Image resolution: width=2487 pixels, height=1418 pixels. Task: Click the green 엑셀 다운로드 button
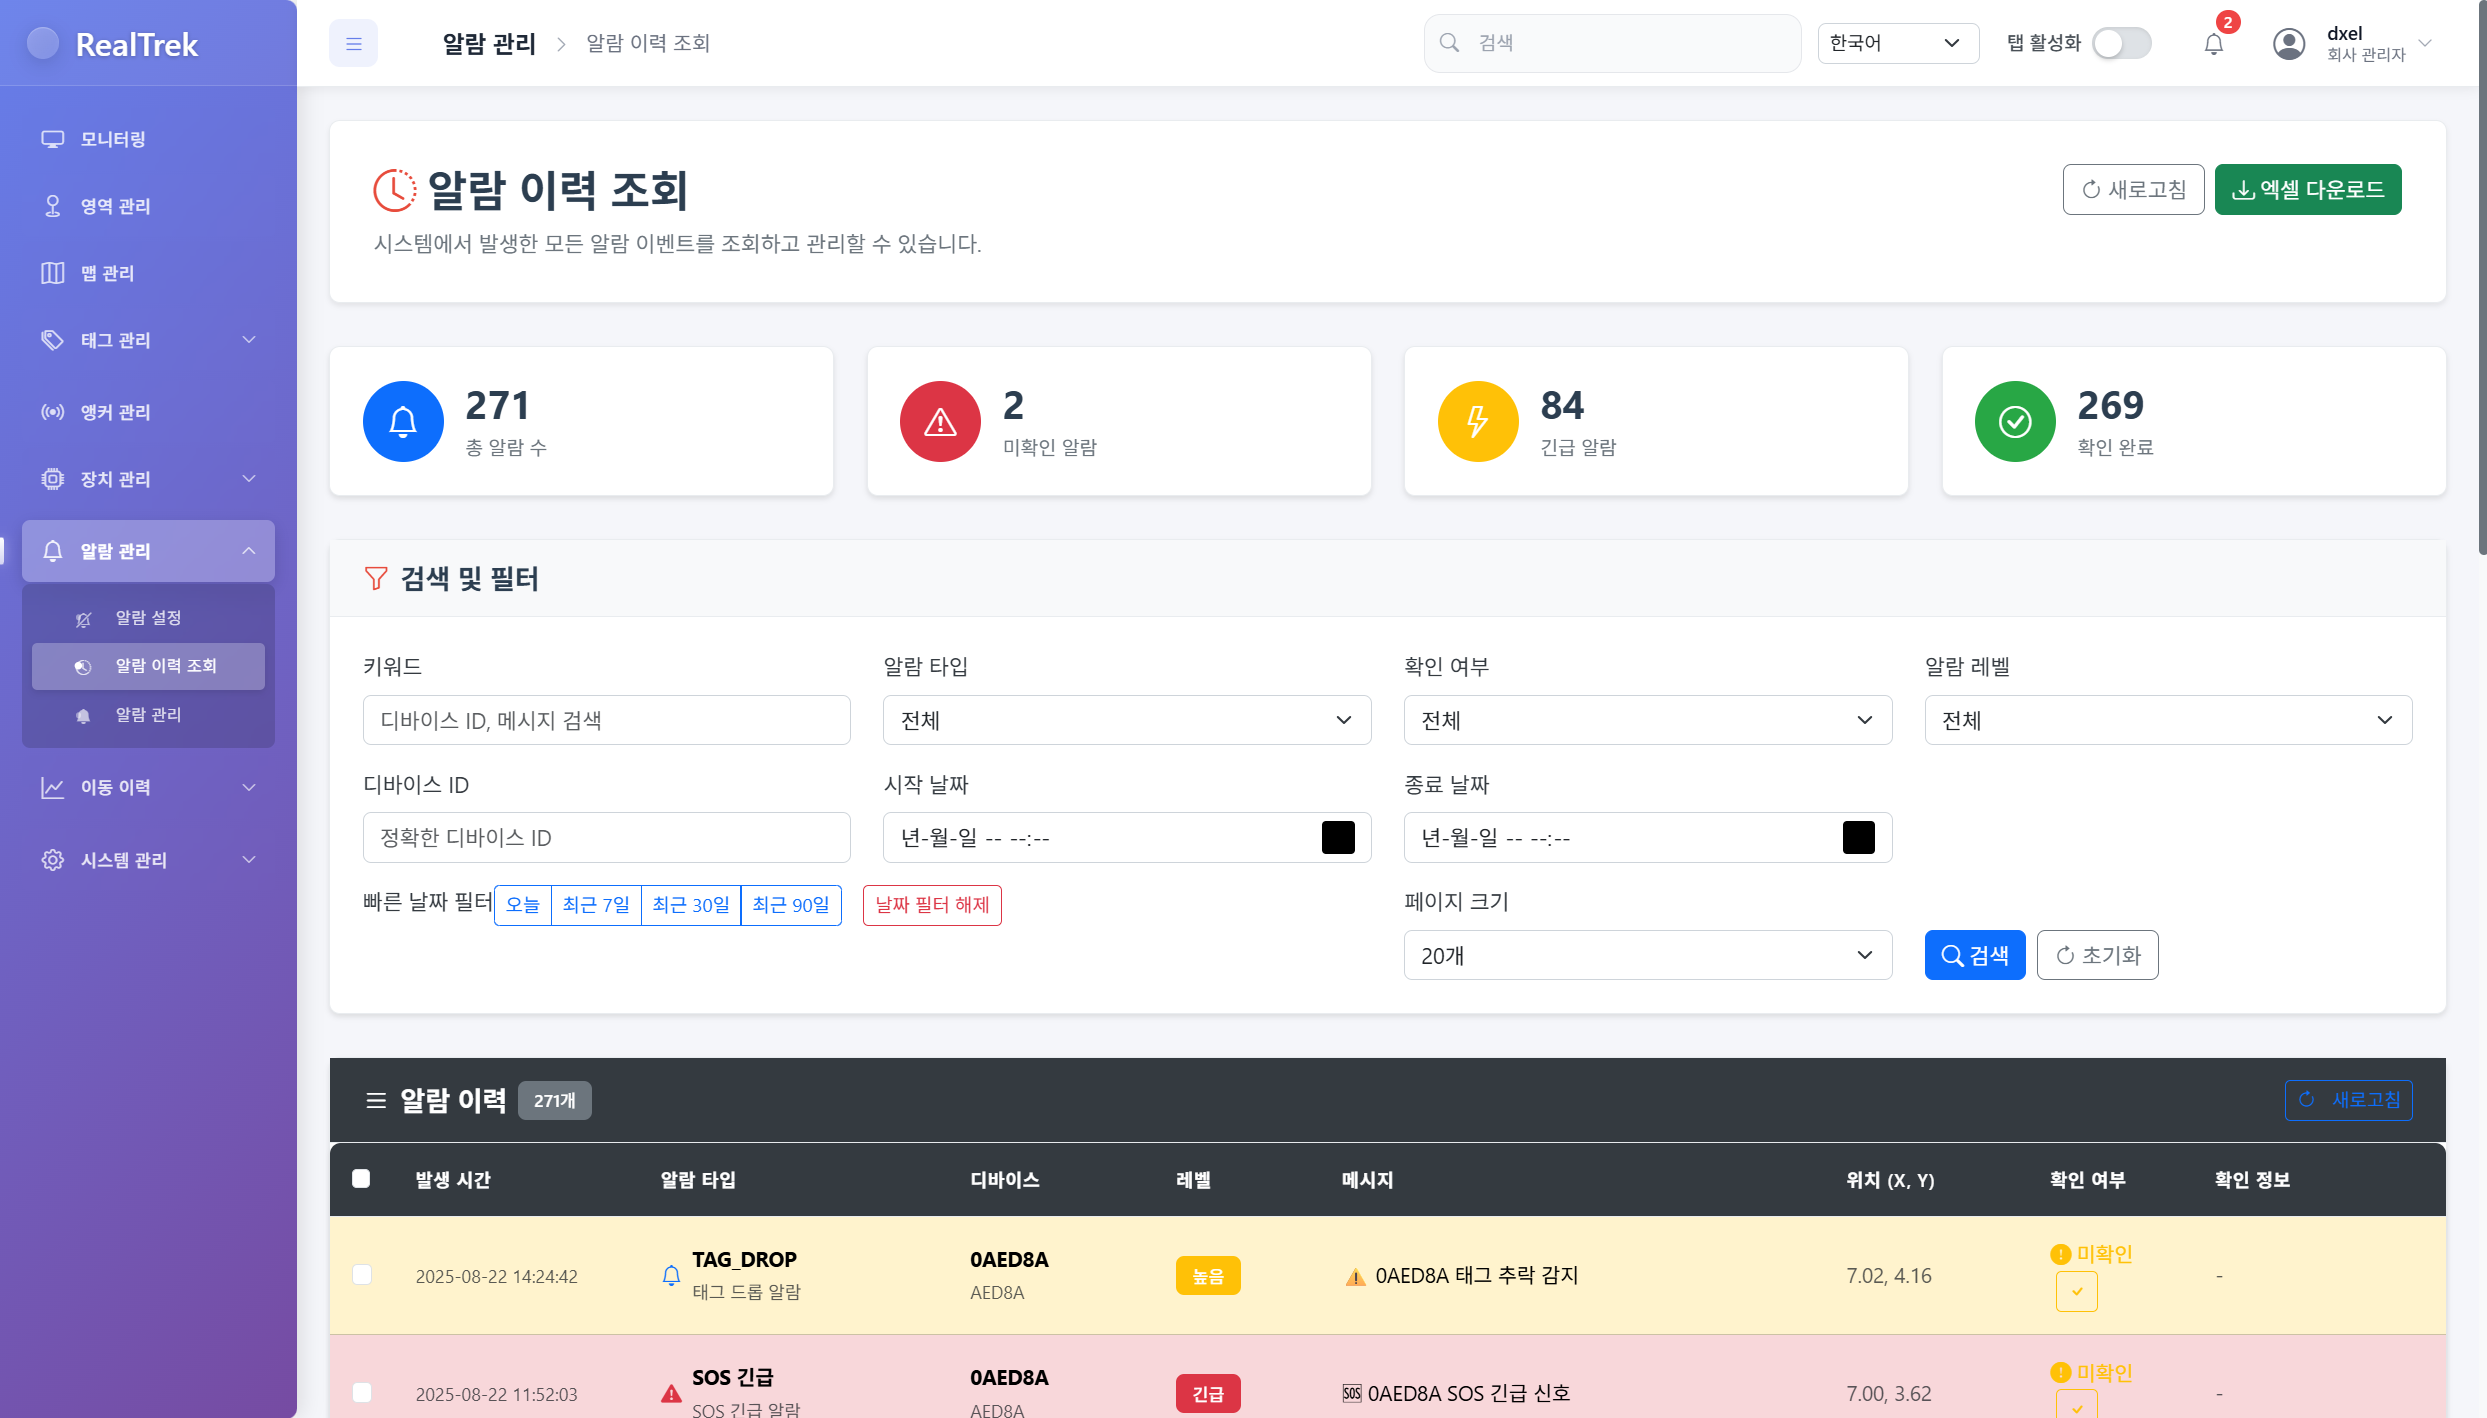pos(2307,189)
